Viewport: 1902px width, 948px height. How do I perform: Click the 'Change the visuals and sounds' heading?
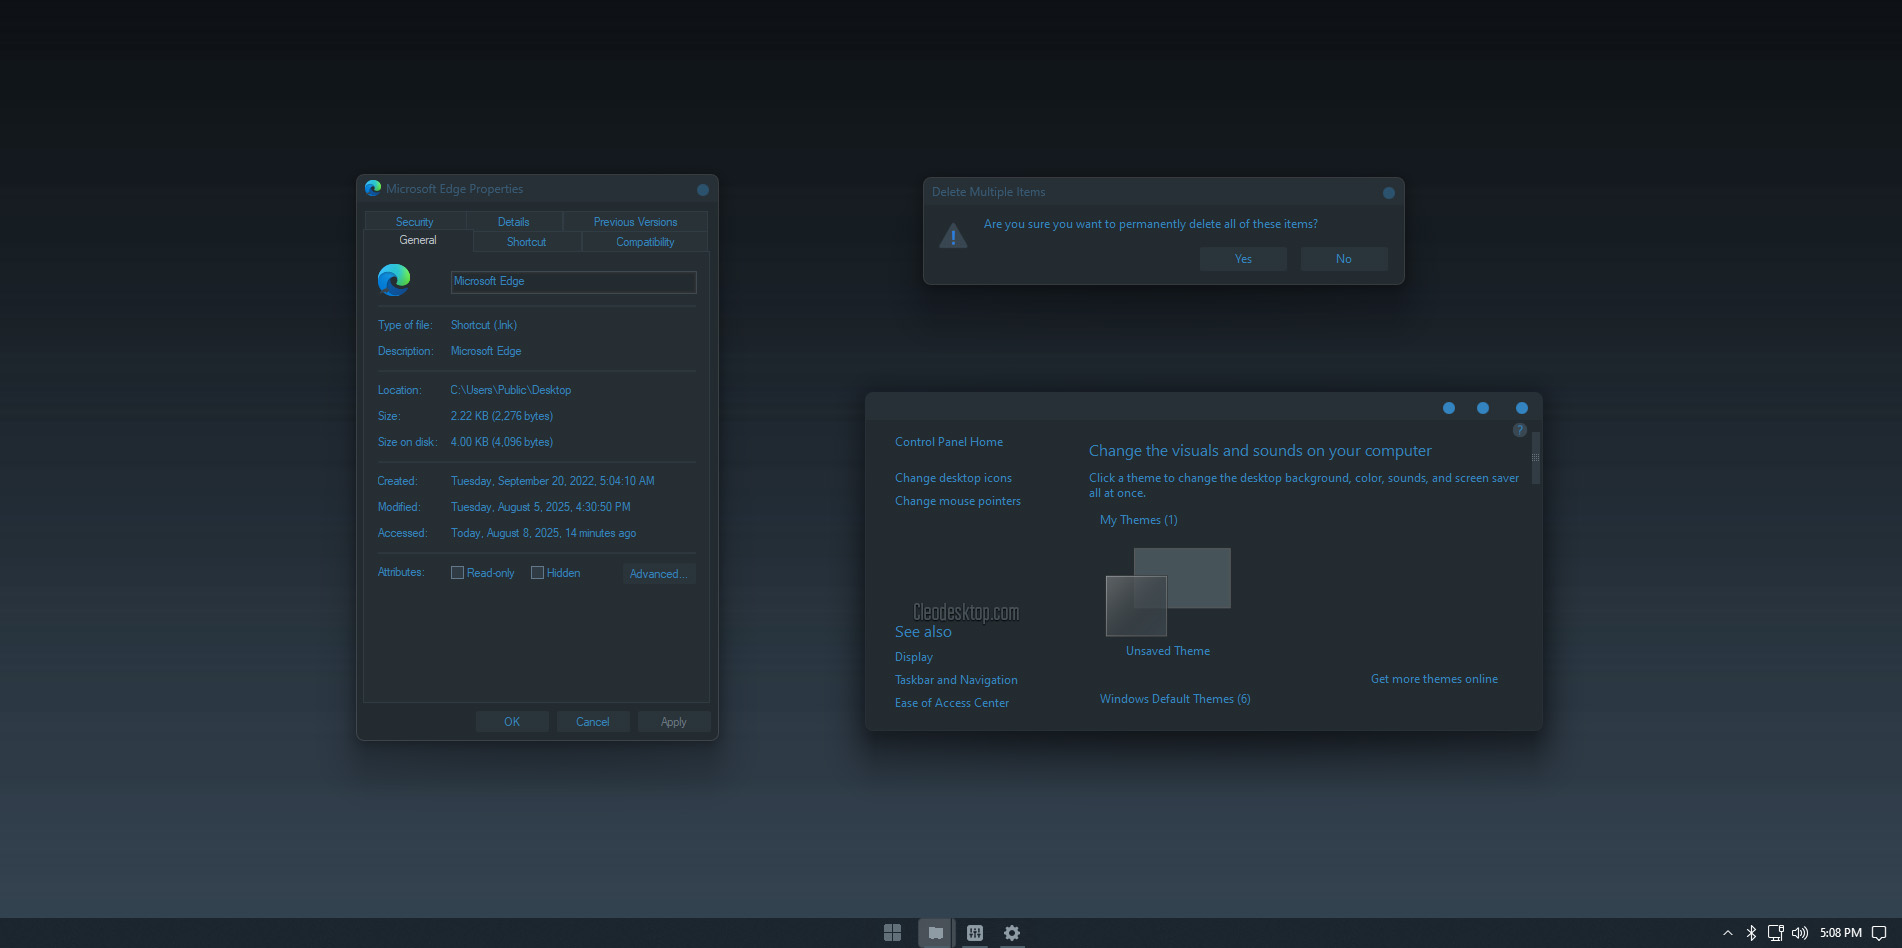point(1260,451)
